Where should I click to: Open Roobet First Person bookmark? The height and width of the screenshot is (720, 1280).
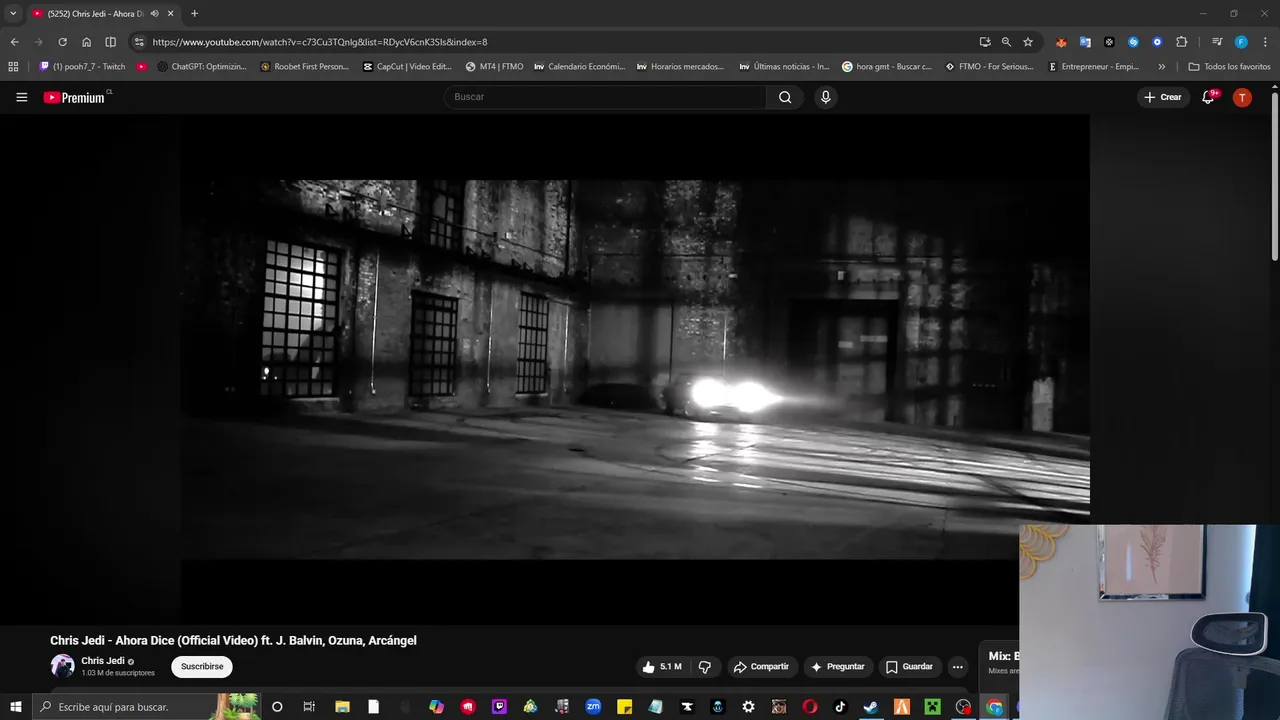tap(304, 67)
